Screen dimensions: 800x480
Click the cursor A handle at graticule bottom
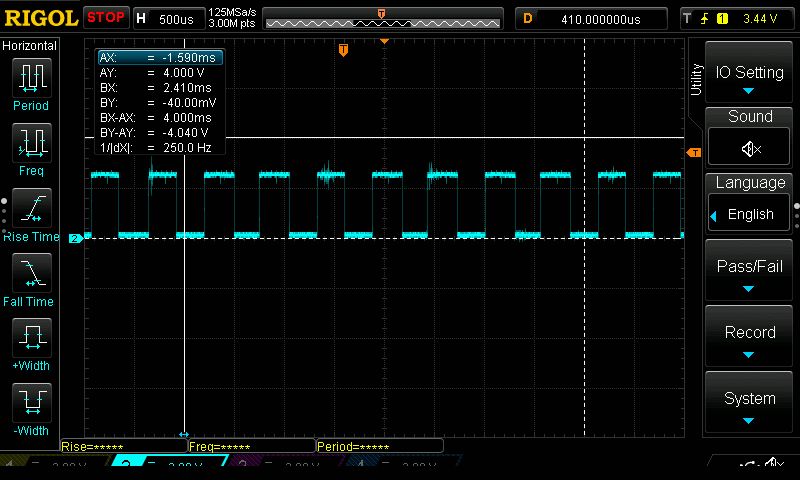click(184, 435)
